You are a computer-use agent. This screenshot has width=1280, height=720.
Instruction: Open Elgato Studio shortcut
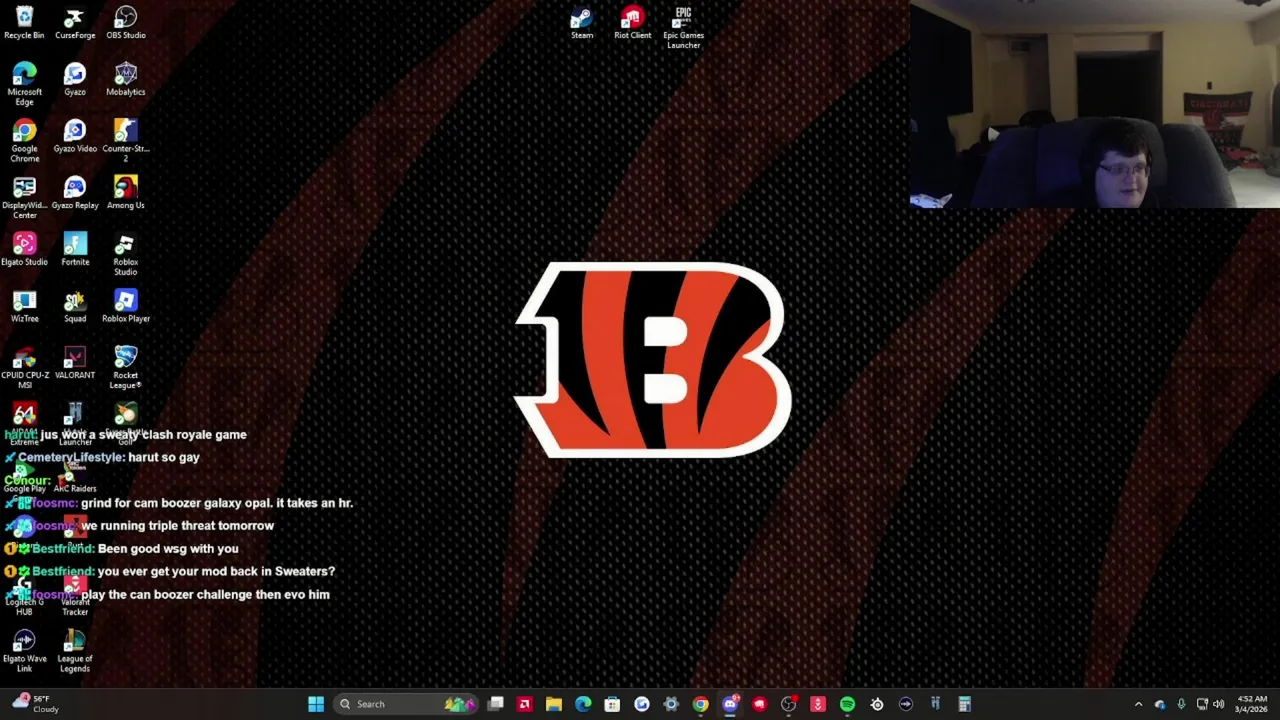[24, 250]
